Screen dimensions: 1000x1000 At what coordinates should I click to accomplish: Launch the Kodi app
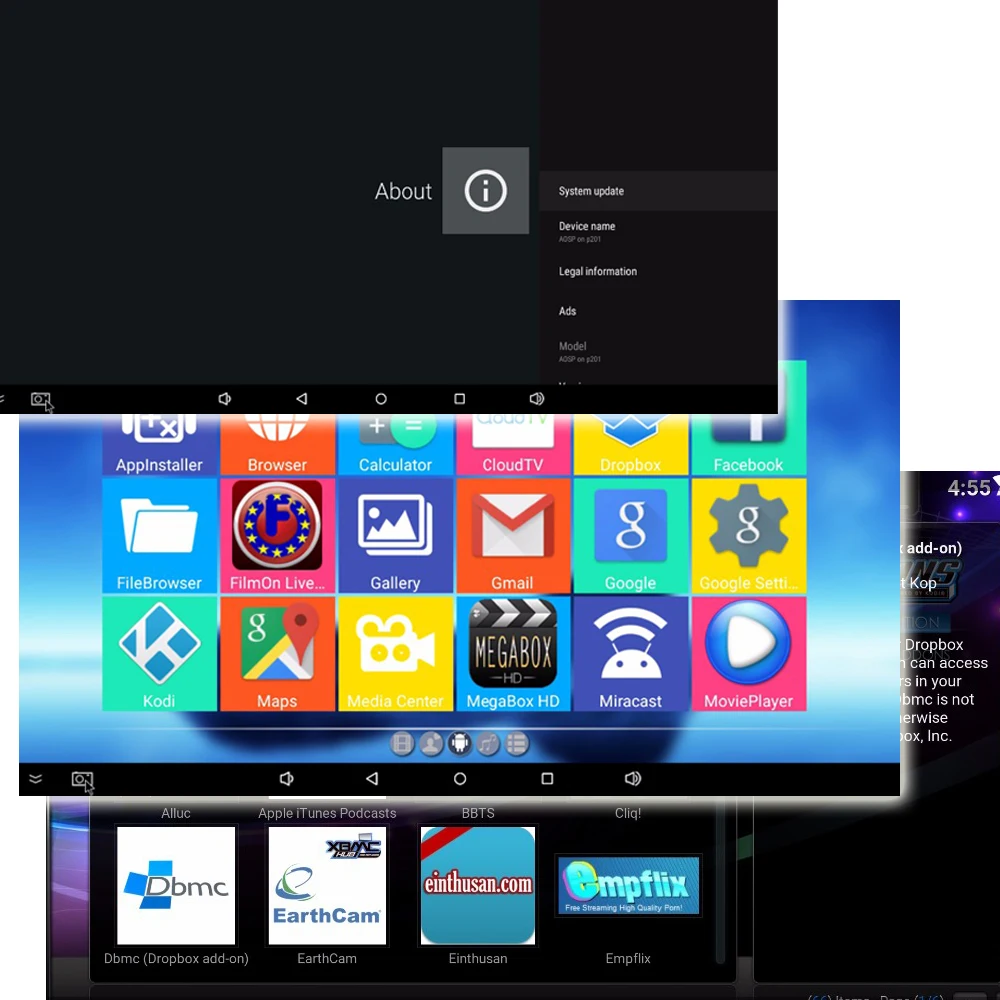159,654
